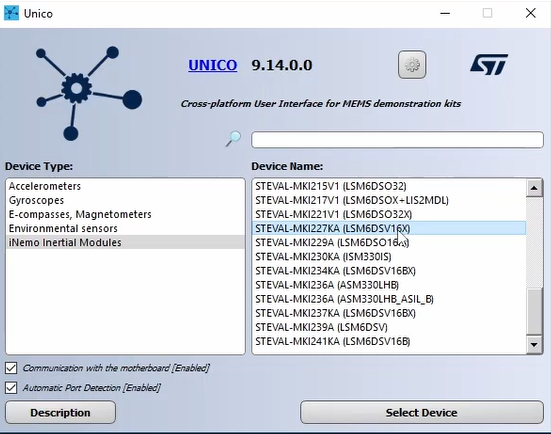Click the Unico app icon in title bar
The width and height of the screenshot is (551, 434).
point(11,13)
